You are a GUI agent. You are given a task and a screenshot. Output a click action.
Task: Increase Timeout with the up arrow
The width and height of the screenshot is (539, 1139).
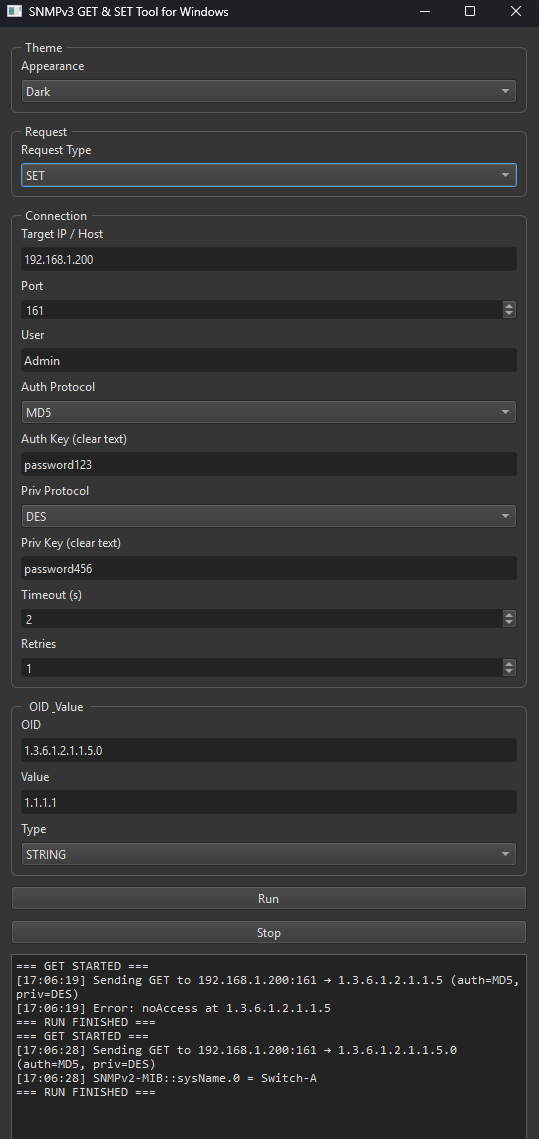[x=509, y=615]
